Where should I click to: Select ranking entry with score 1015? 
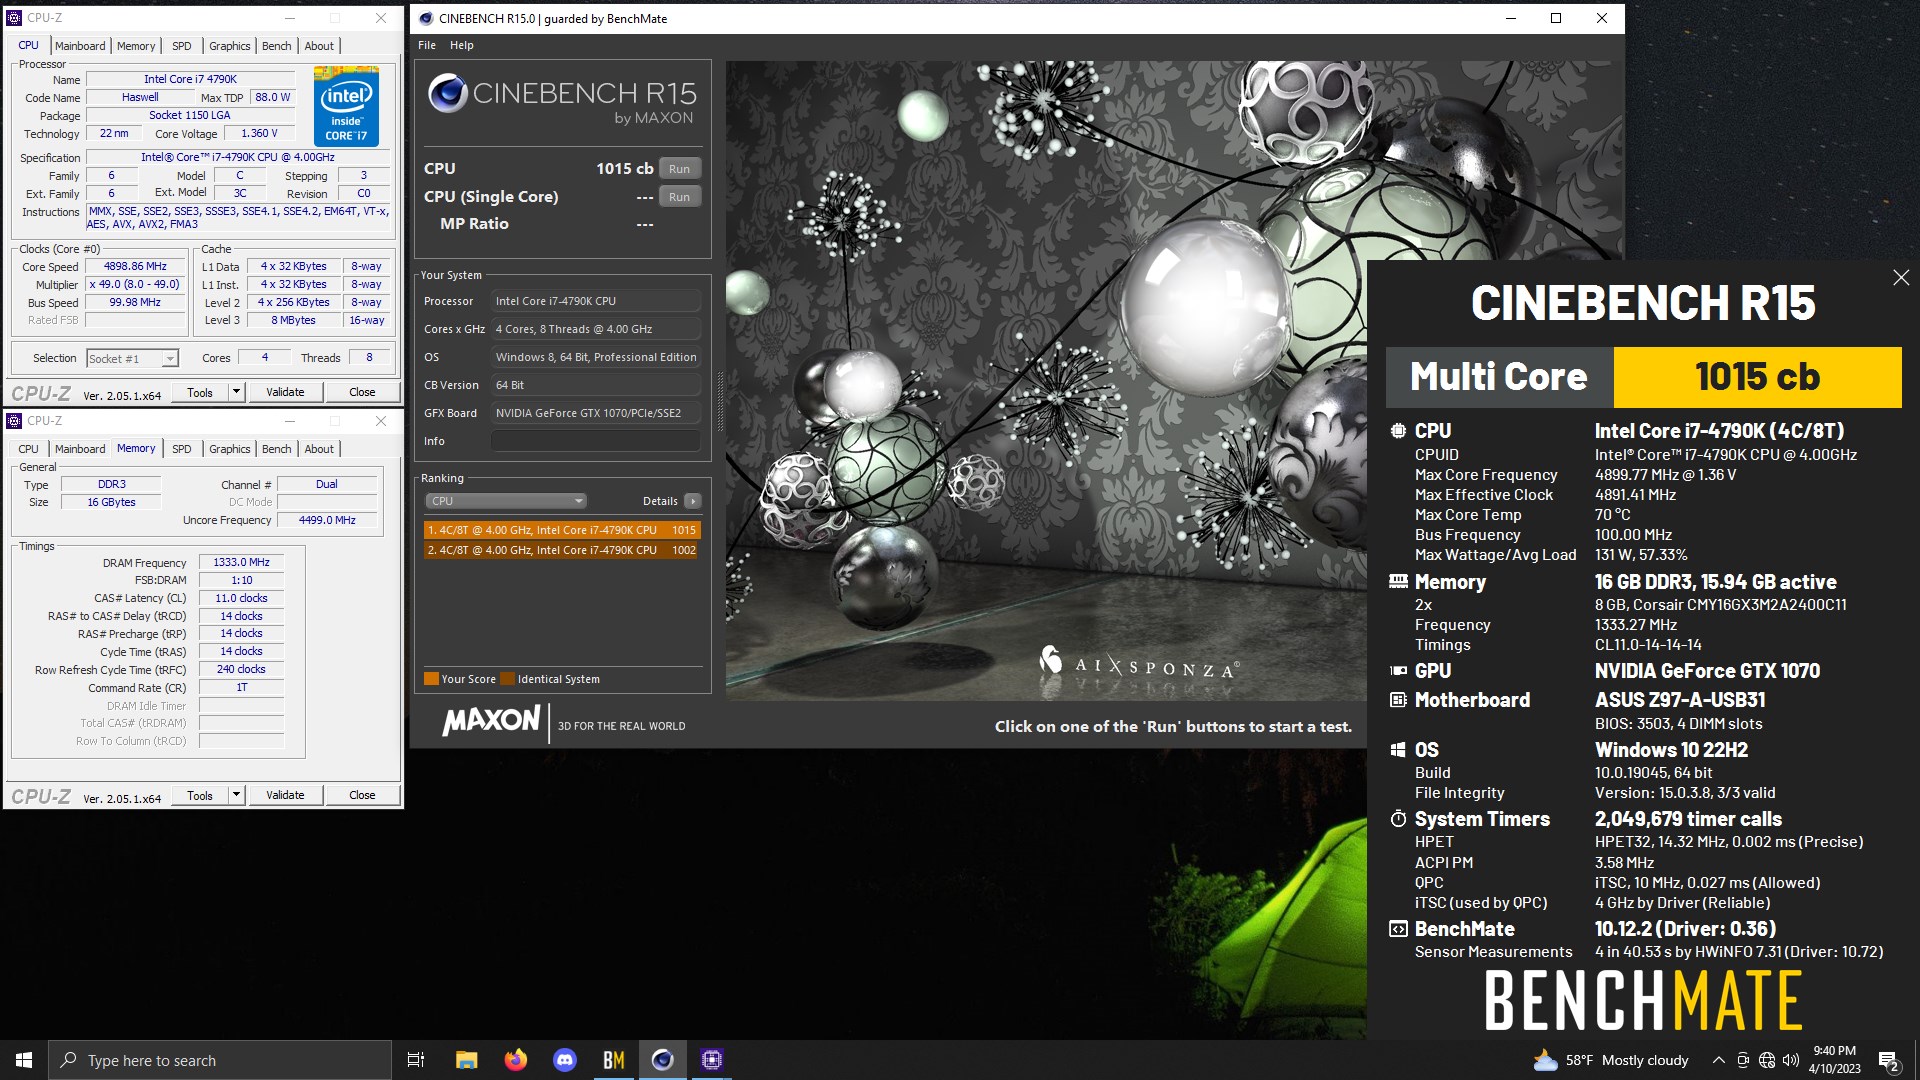(x=562, y=530)
